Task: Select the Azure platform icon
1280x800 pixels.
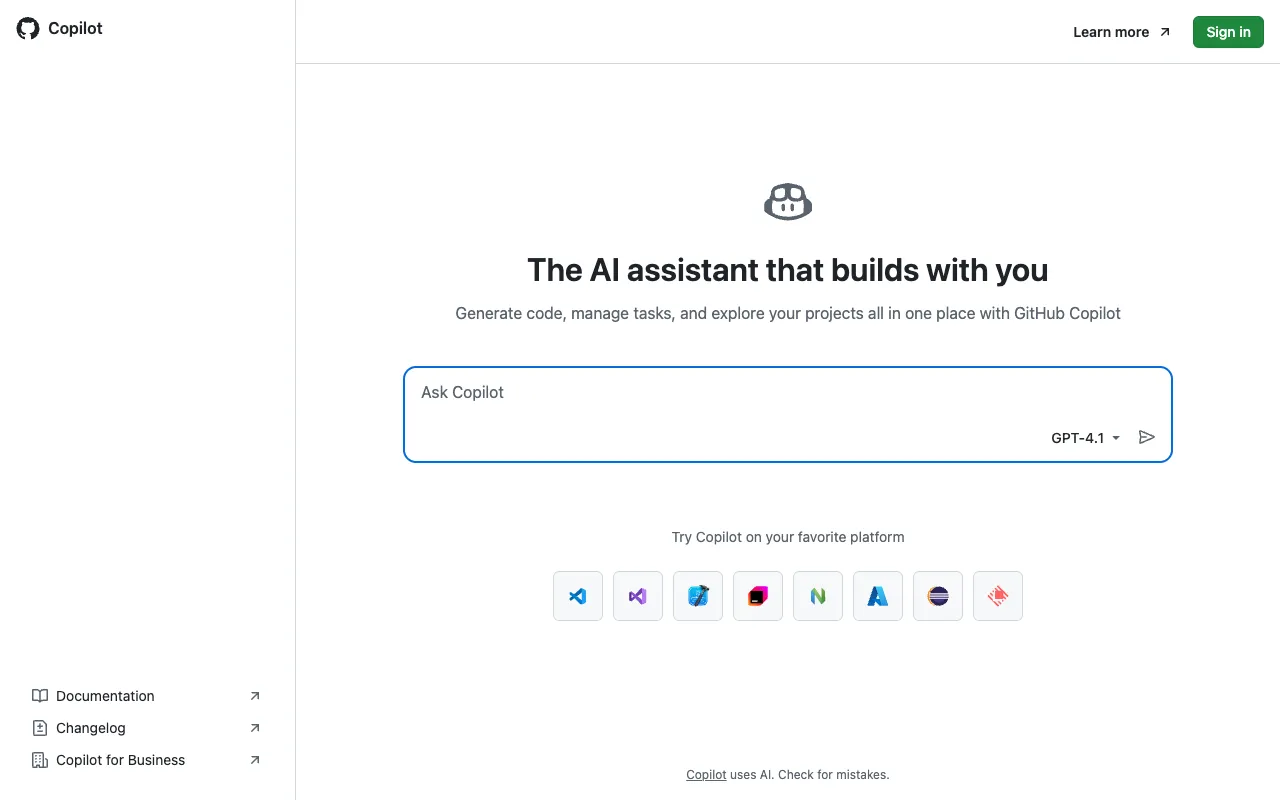Action: 878,595
